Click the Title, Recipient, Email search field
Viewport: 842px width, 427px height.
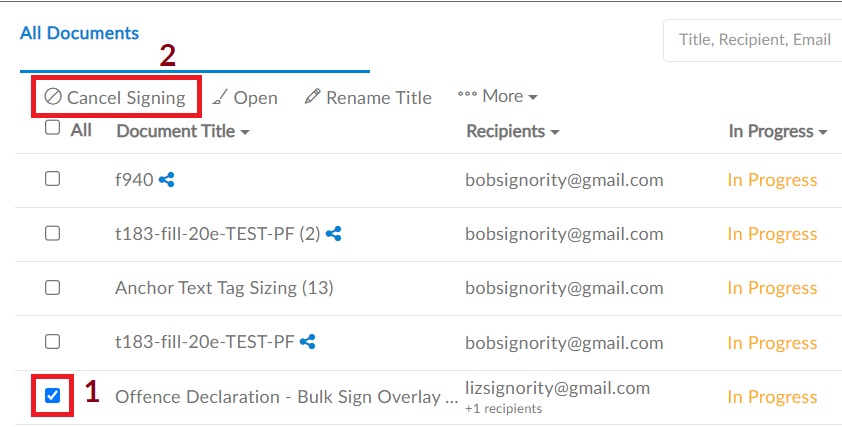tap(753, 40)
